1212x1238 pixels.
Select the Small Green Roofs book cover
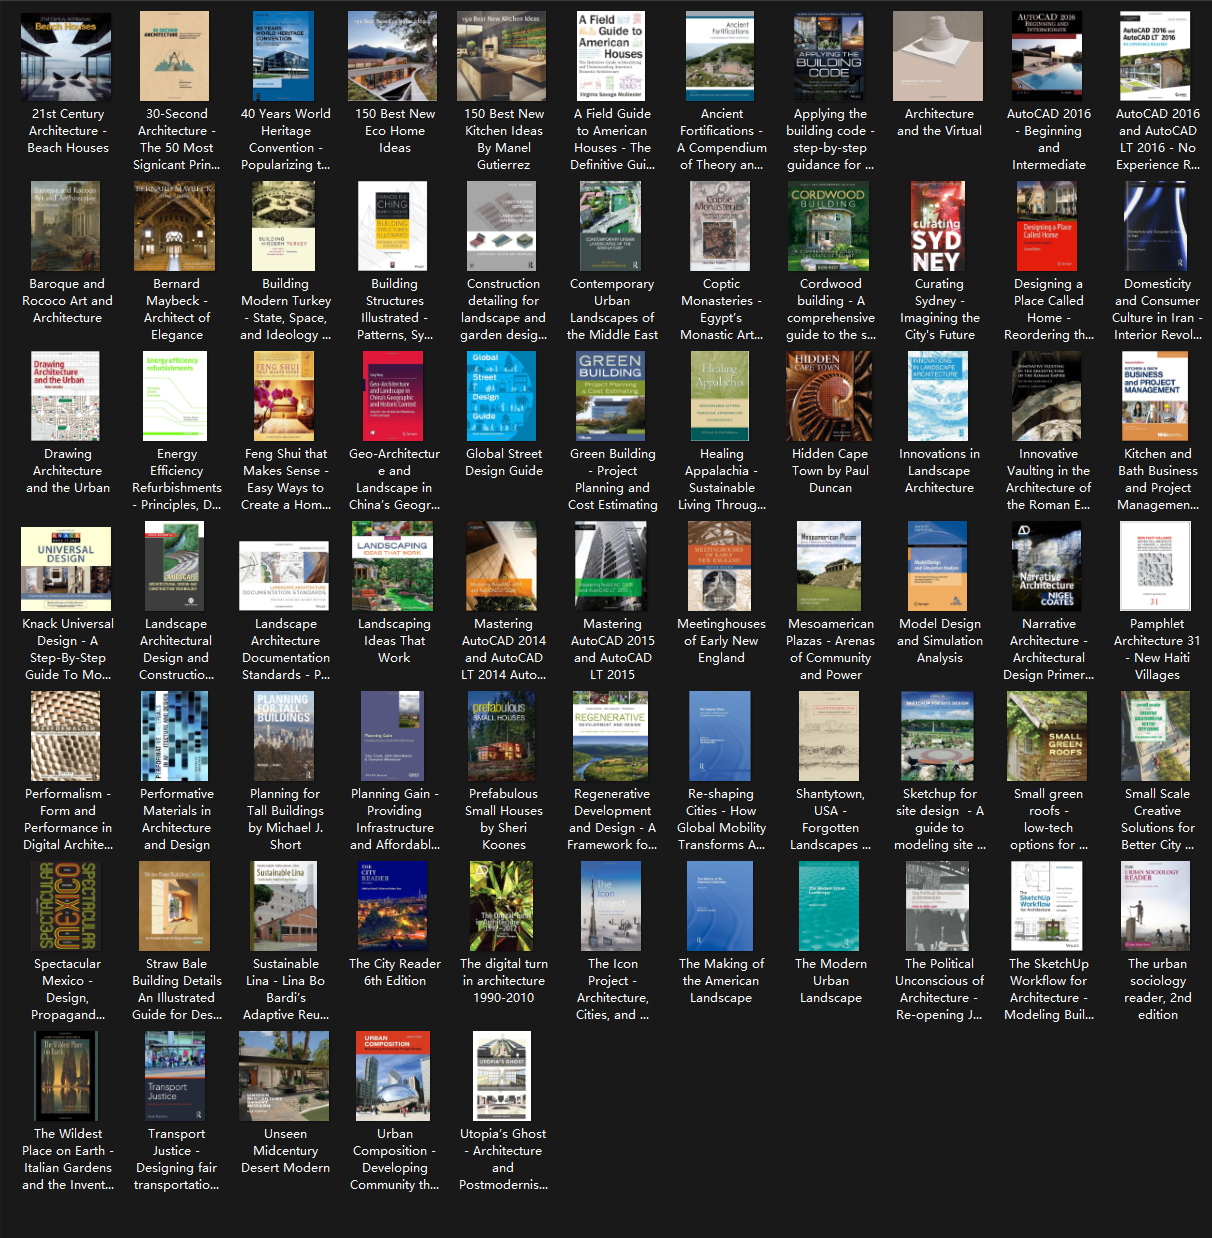[x=1047, y=736]
